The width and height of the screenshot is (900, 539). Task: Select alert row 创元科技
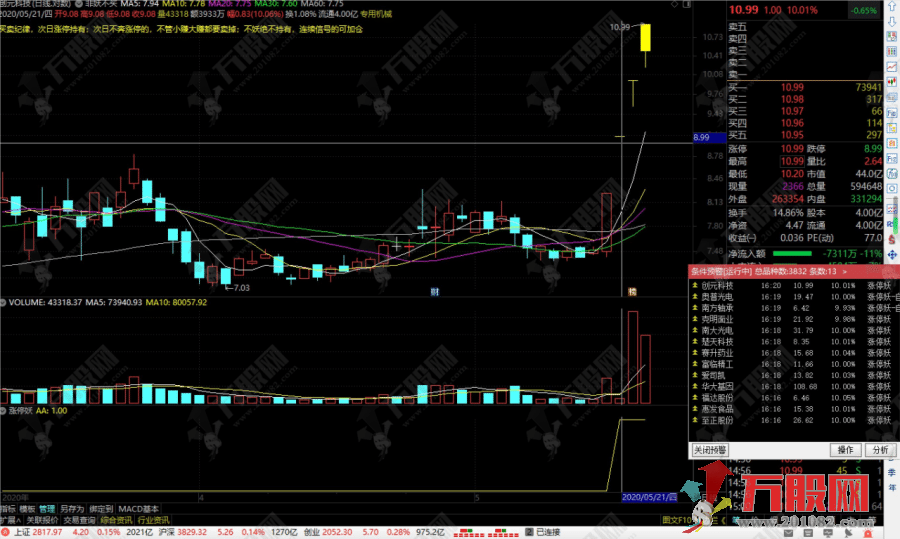pos(794,285)
